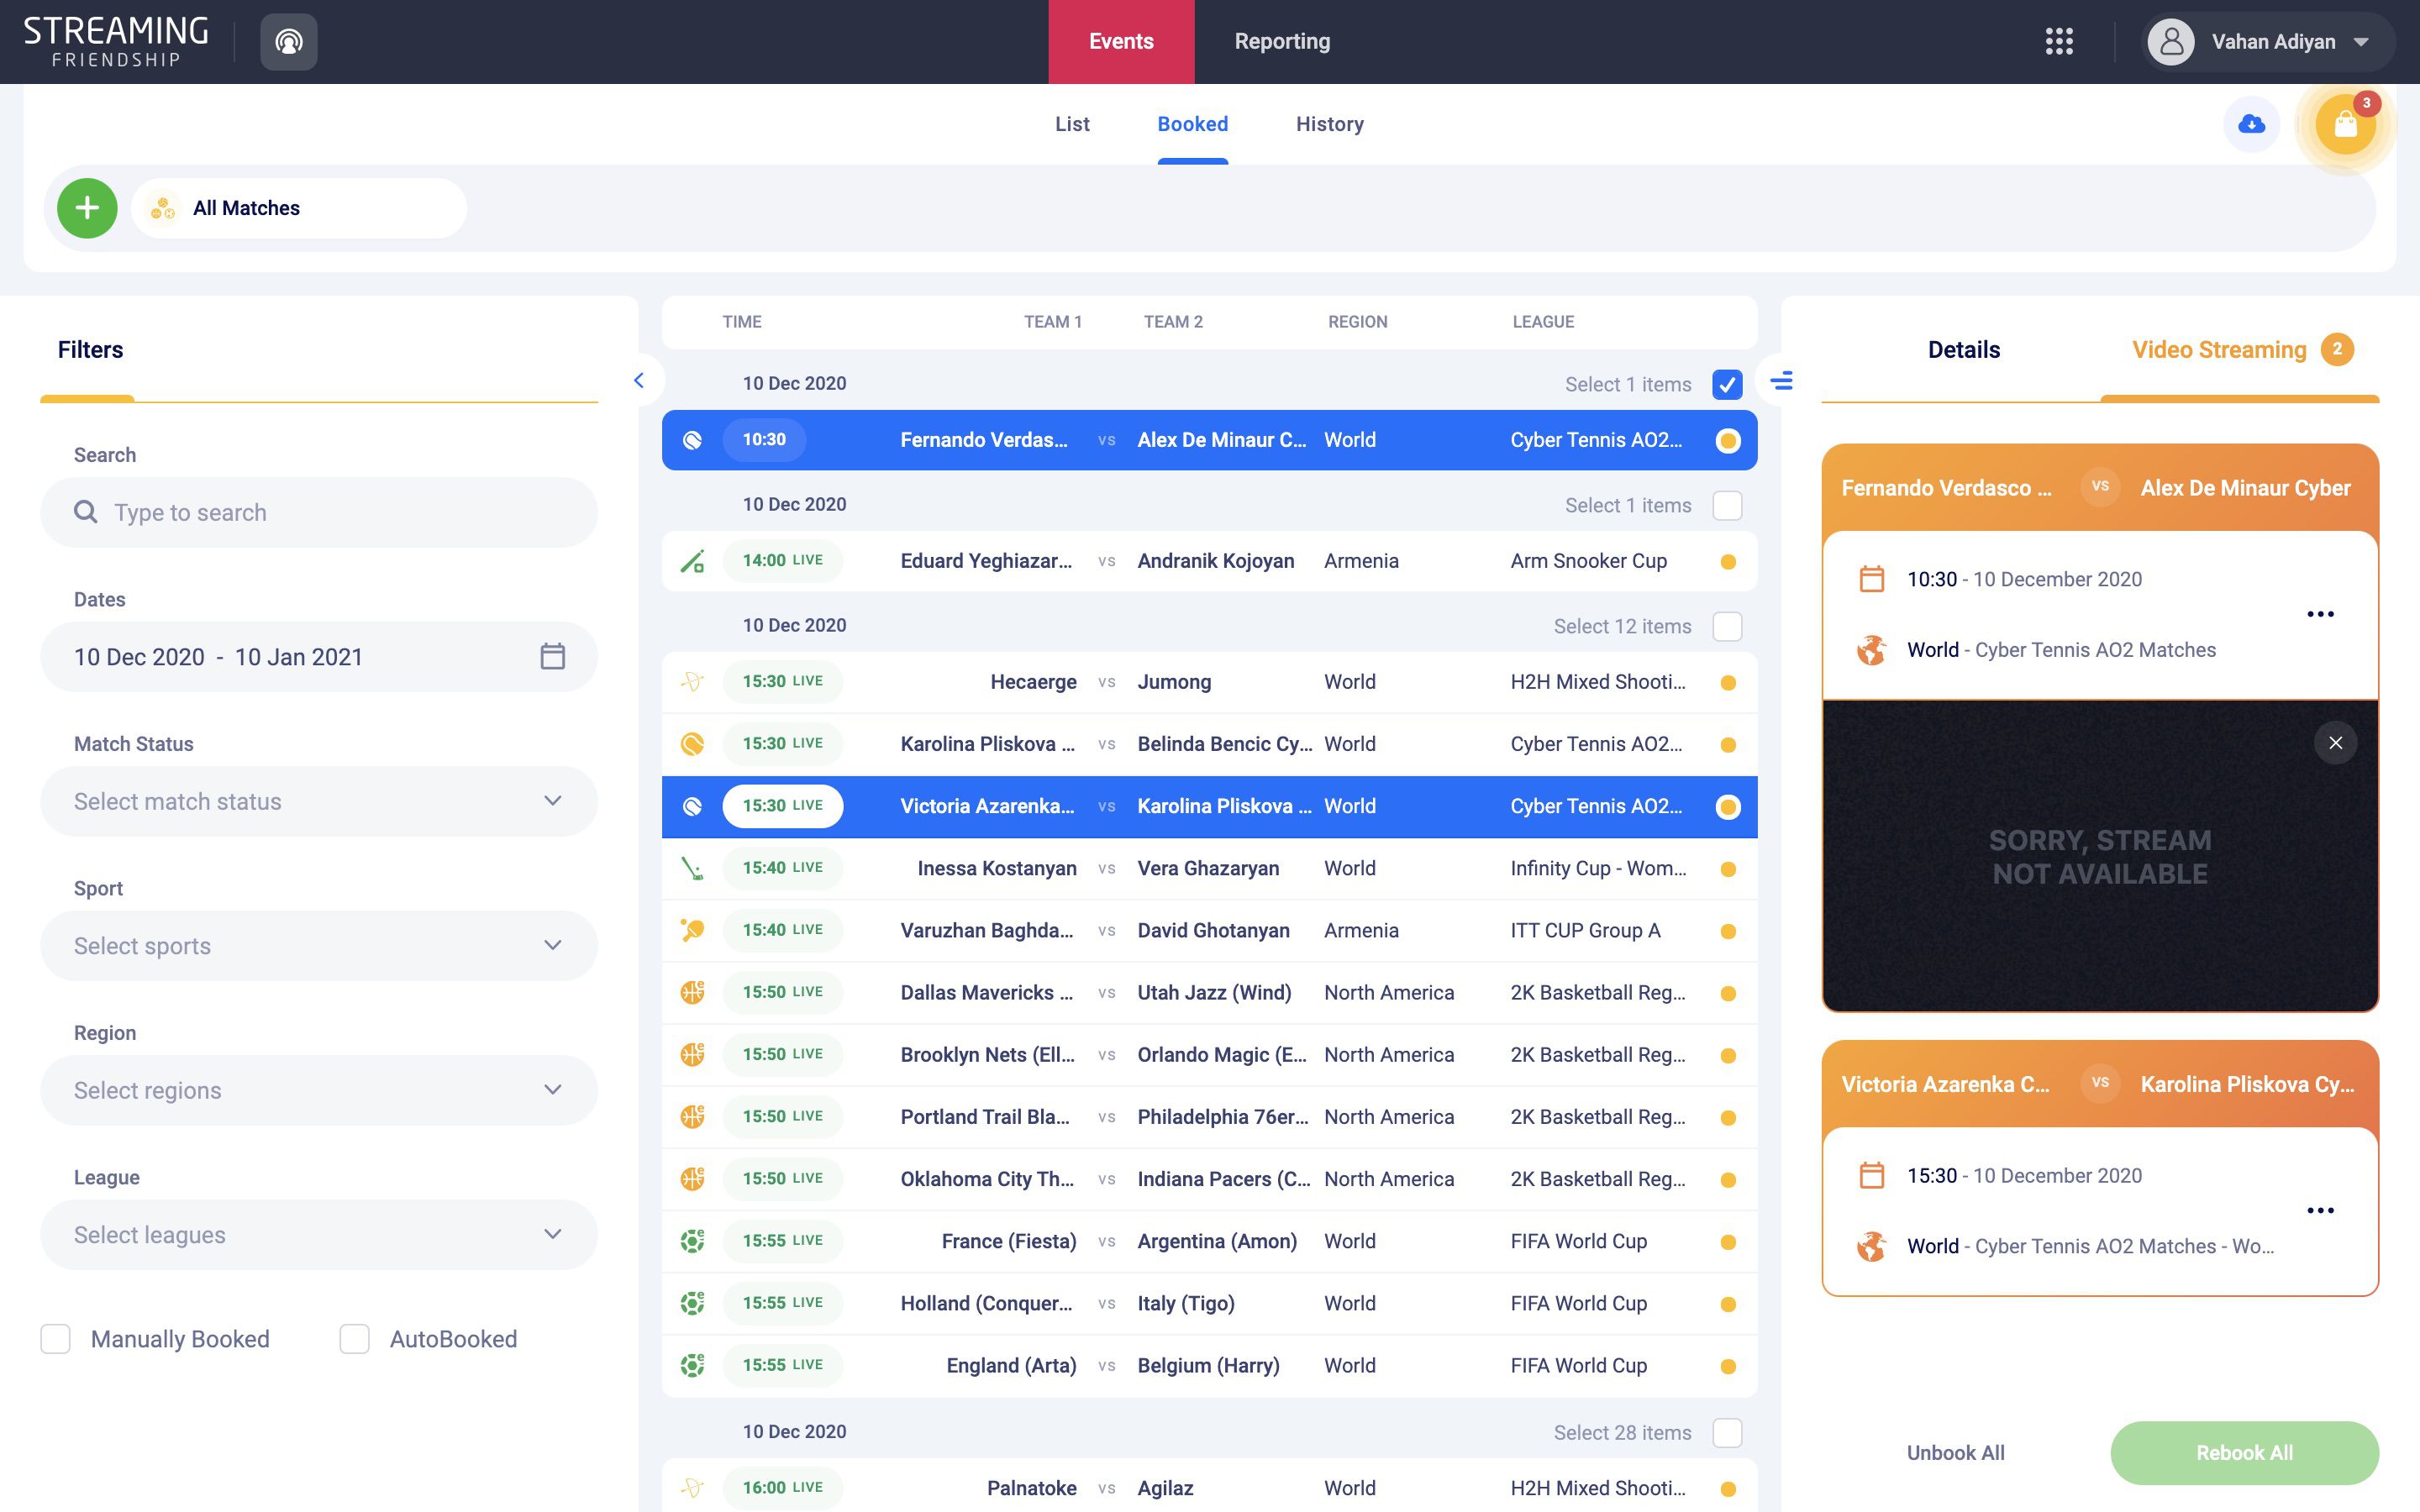Click basketball icon on Brooklyn Nets row
This screenshot has height=1512, width=2420.
(692, 1054)
